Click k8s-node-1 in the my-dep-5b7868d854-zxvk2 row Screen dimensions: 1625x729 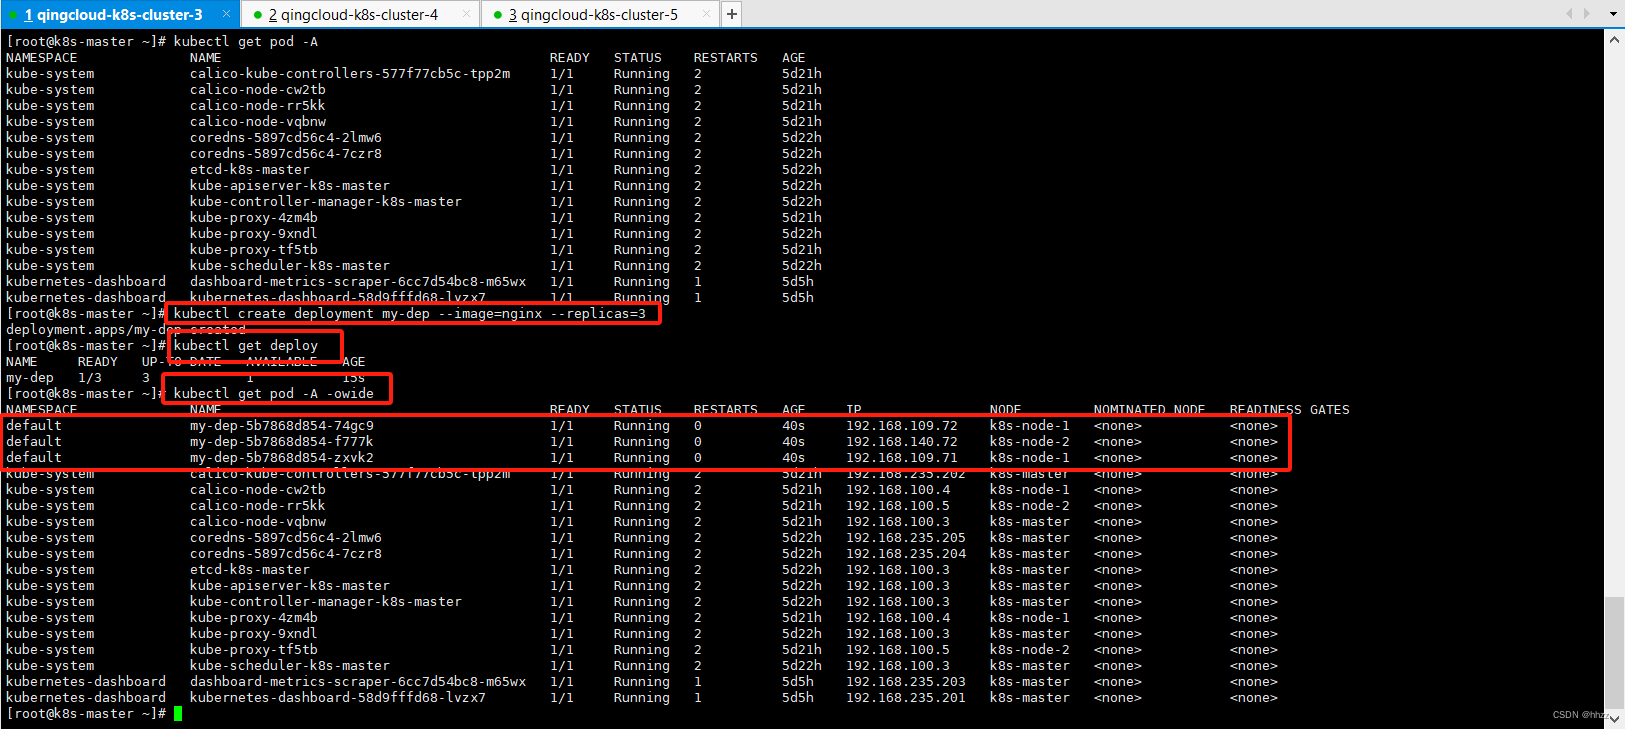pyautogui.click(x=1030, y=457)
